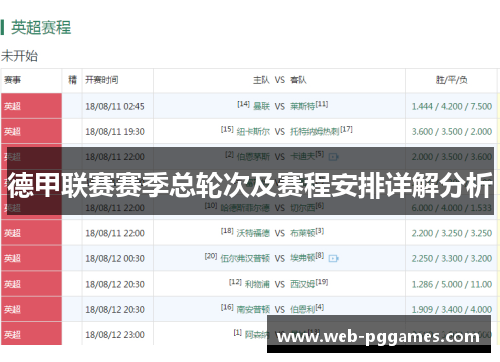500x362 pixels.
Task: Open the 曼联 team link
Action: pos(261,106)
